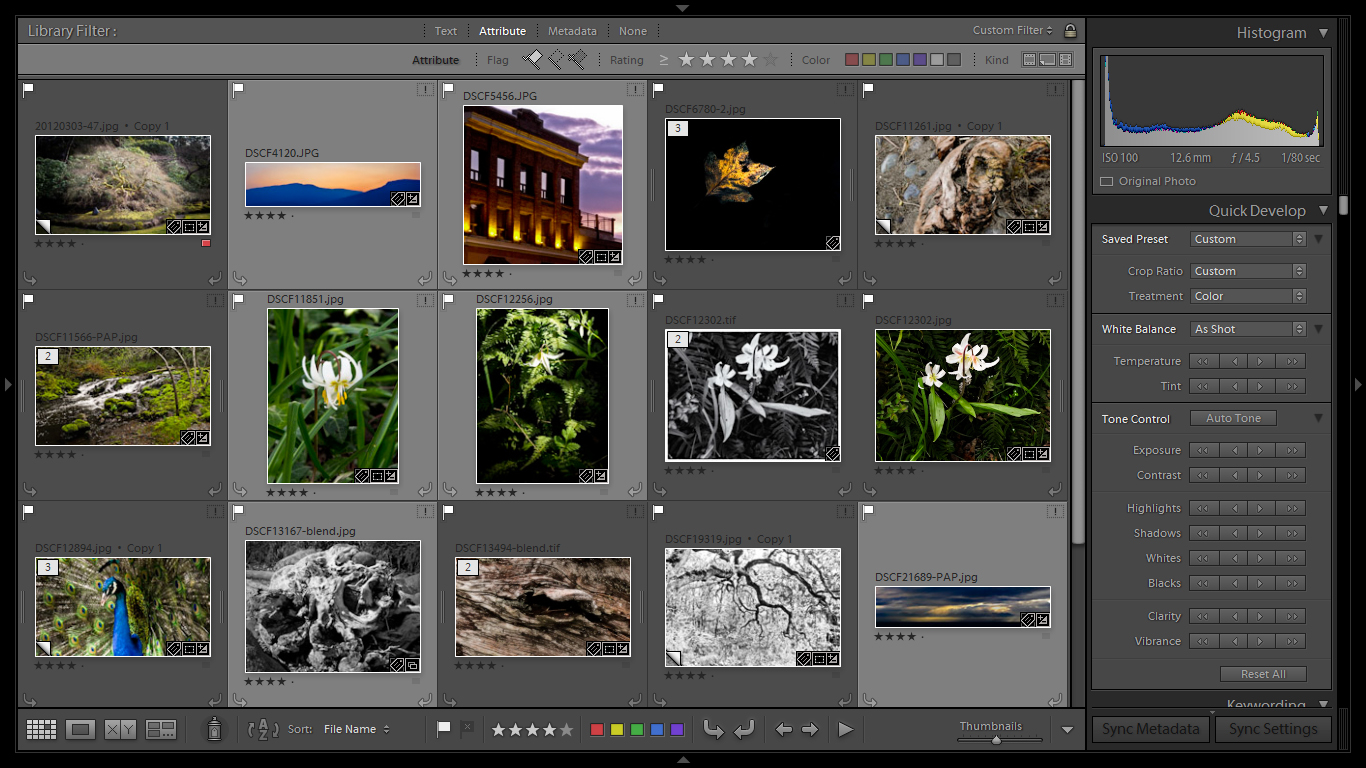Open the toolbar content options dropdown arrow

1067,730
